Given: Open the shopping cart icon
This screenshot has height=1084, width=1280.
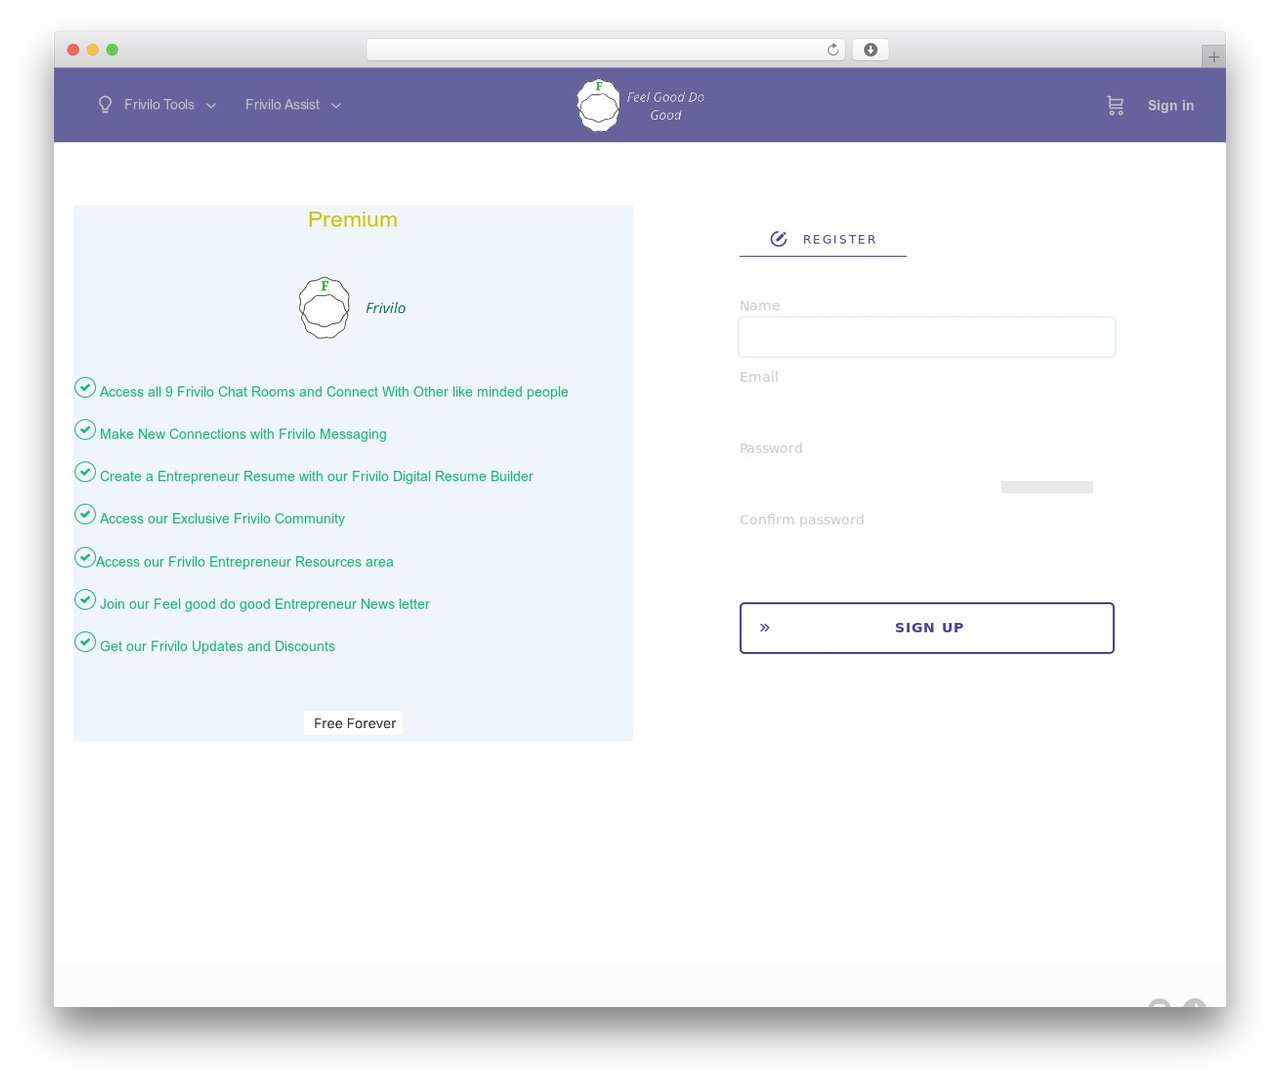Looking at the screenshot, I should (x=1115, y=105).
